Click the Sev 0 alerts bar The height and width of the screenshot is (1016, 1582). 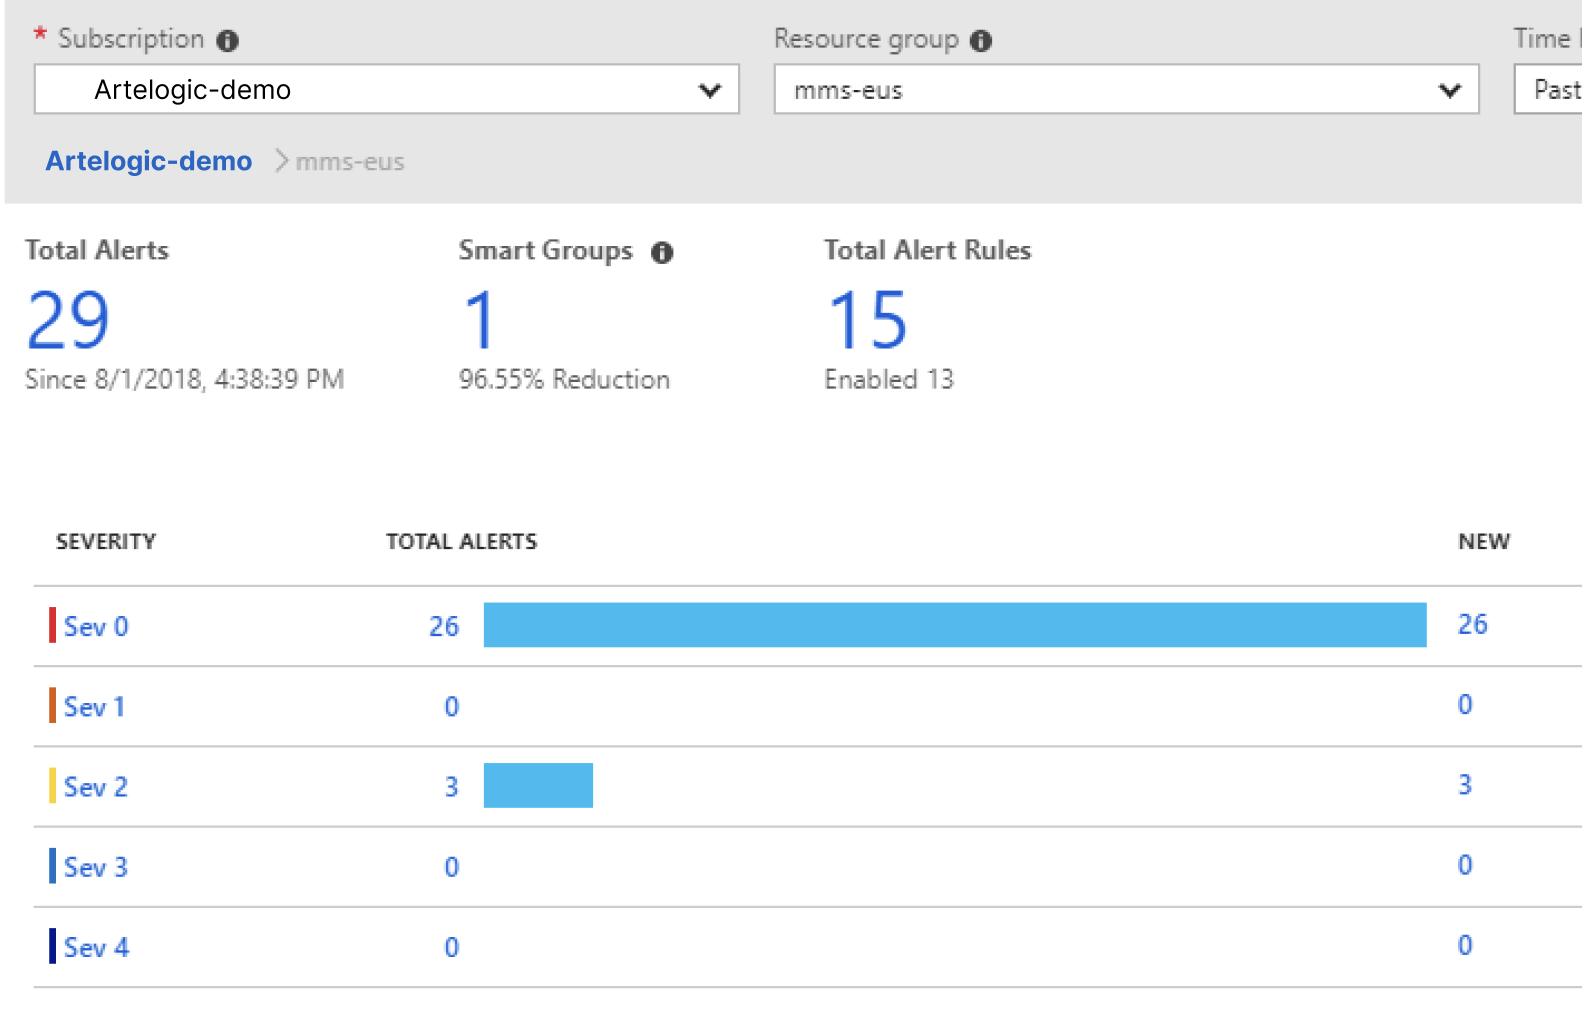[955, 625]
